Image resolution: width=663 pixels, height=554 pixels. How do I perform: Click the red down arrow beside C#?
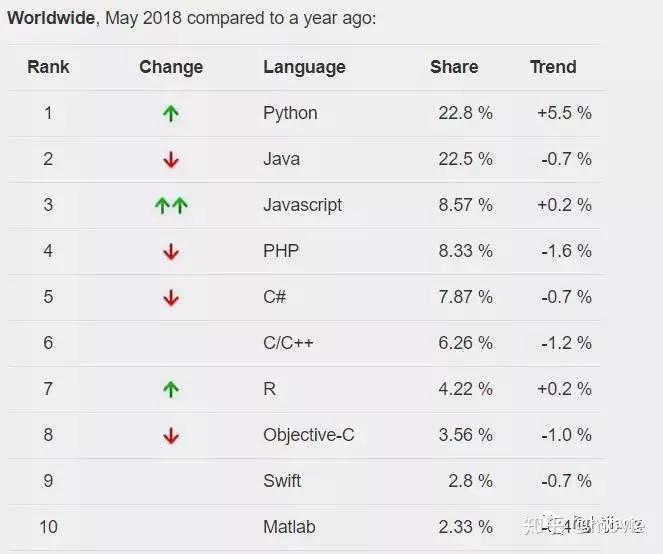(171, 298)
